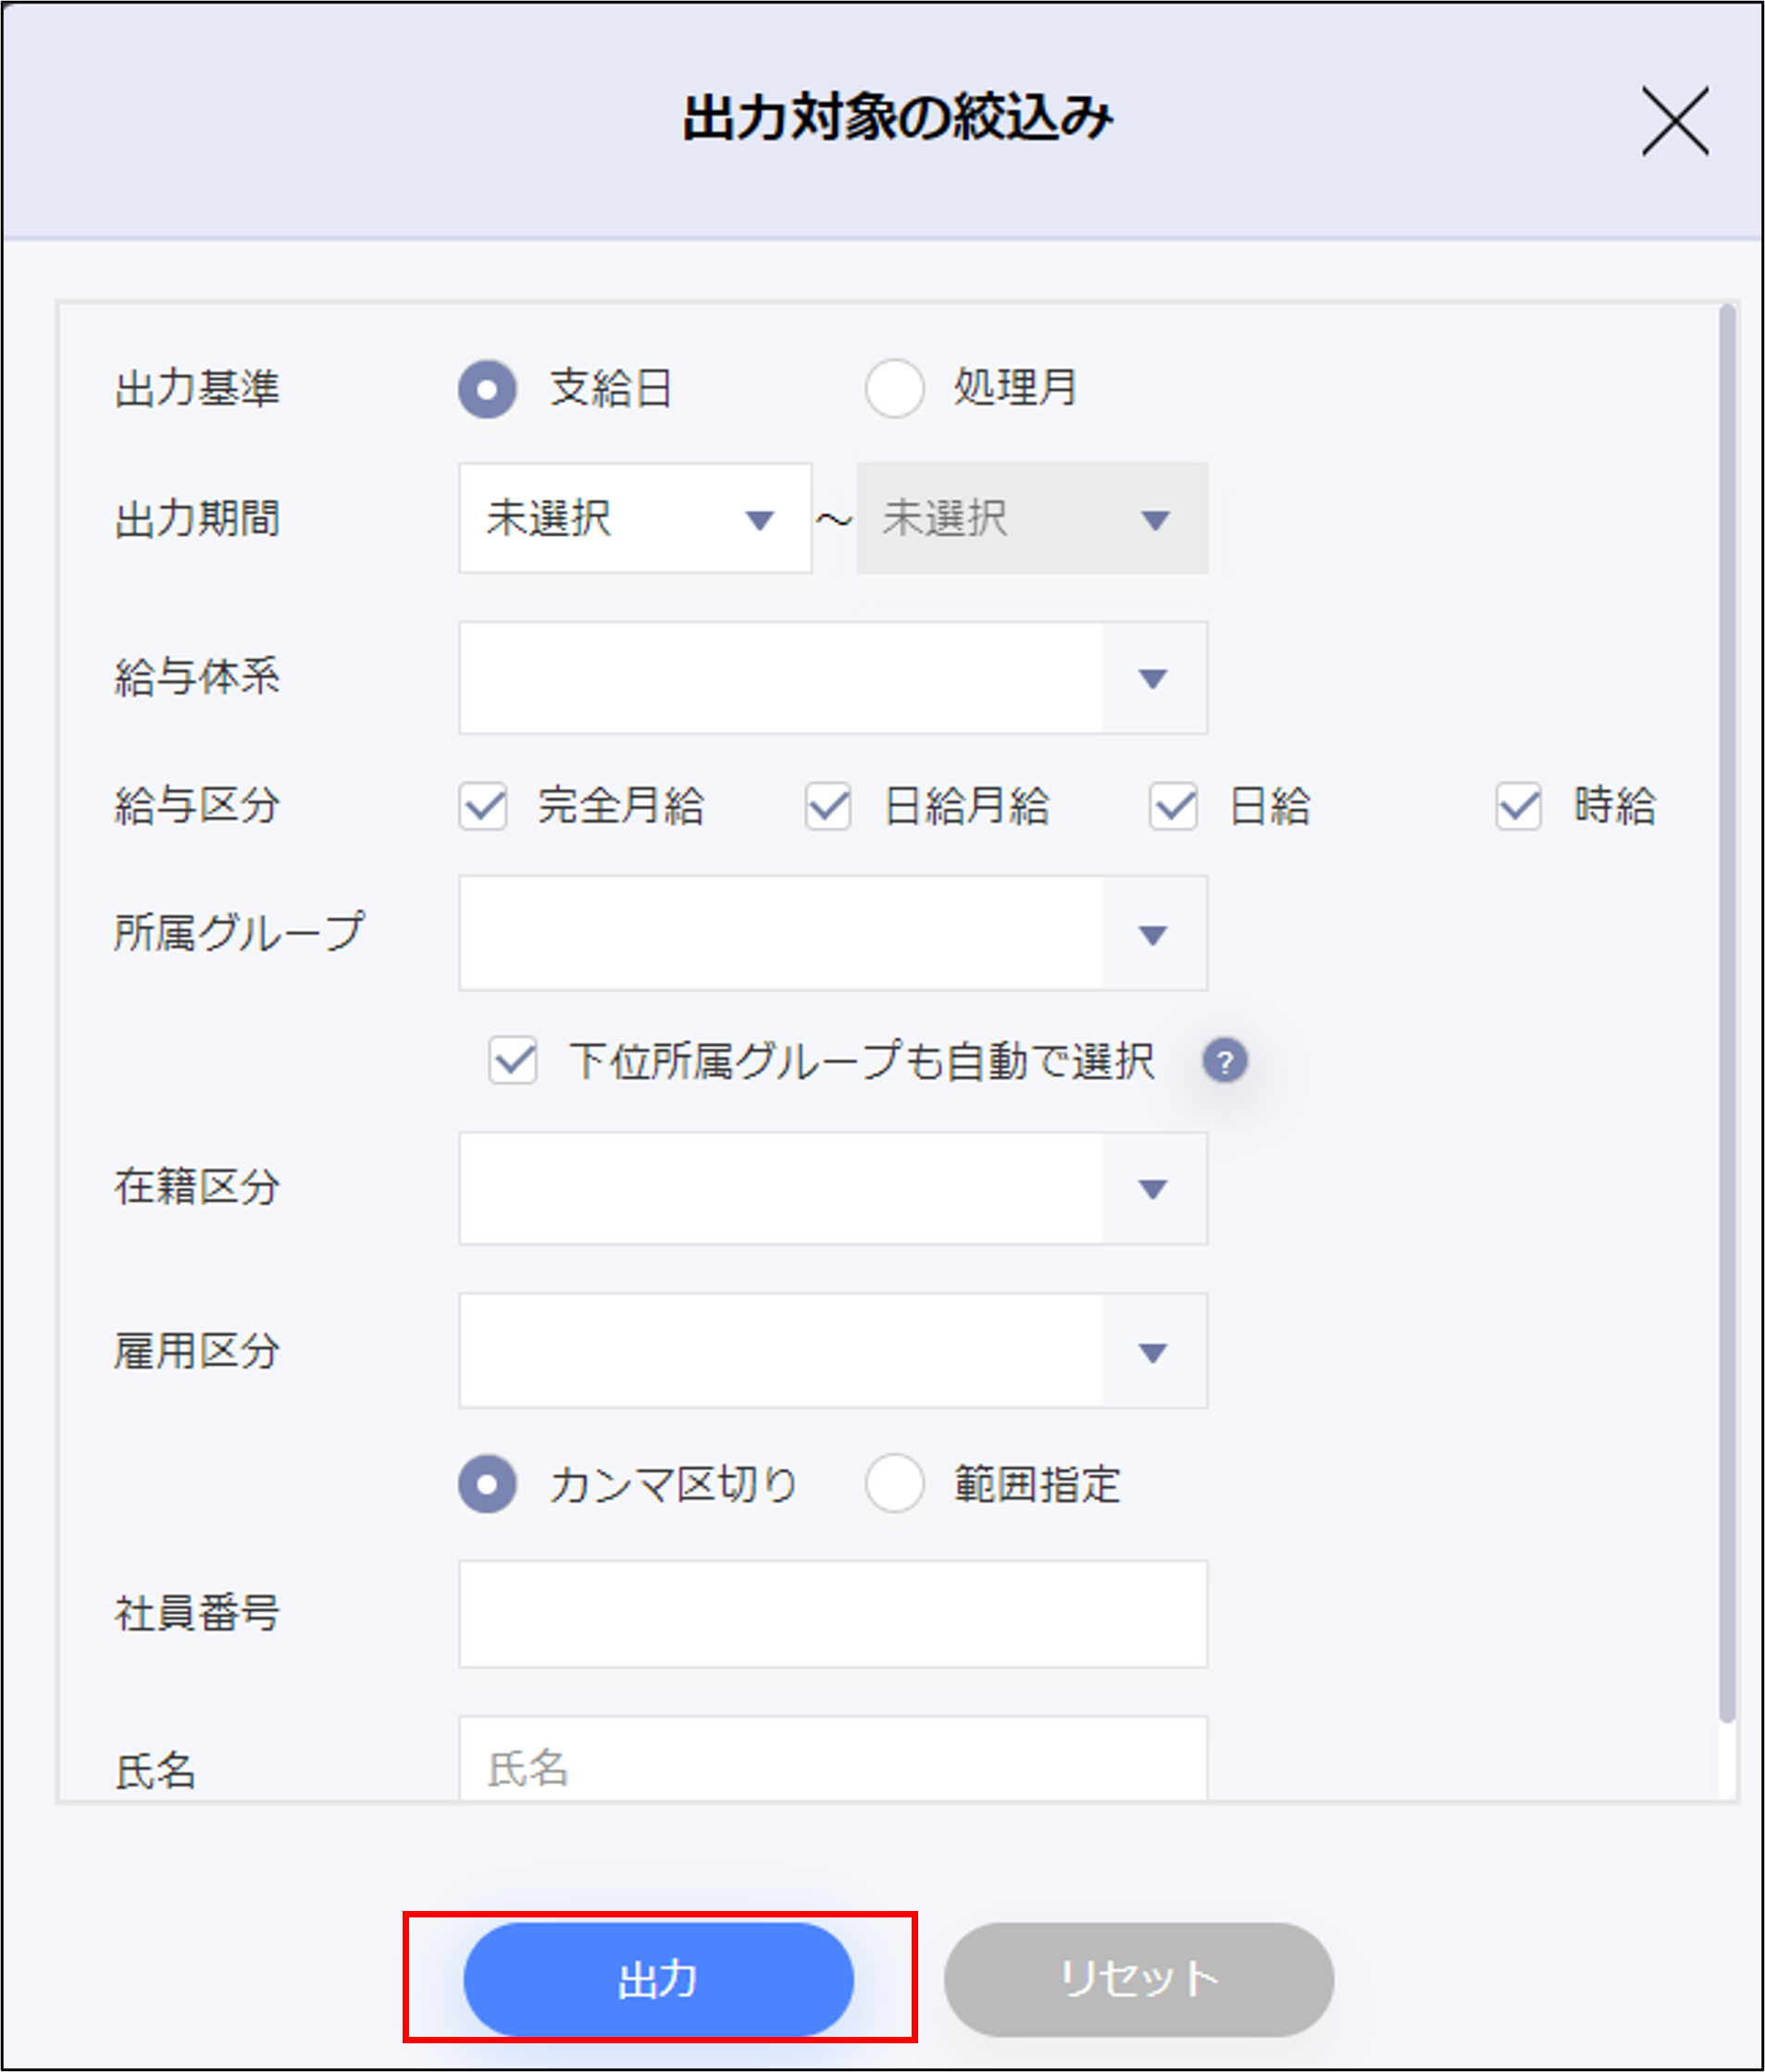1765x2072 pixels.
Task: Close the 出力対象の絞込み dialog
Action: coord(1674,121)
